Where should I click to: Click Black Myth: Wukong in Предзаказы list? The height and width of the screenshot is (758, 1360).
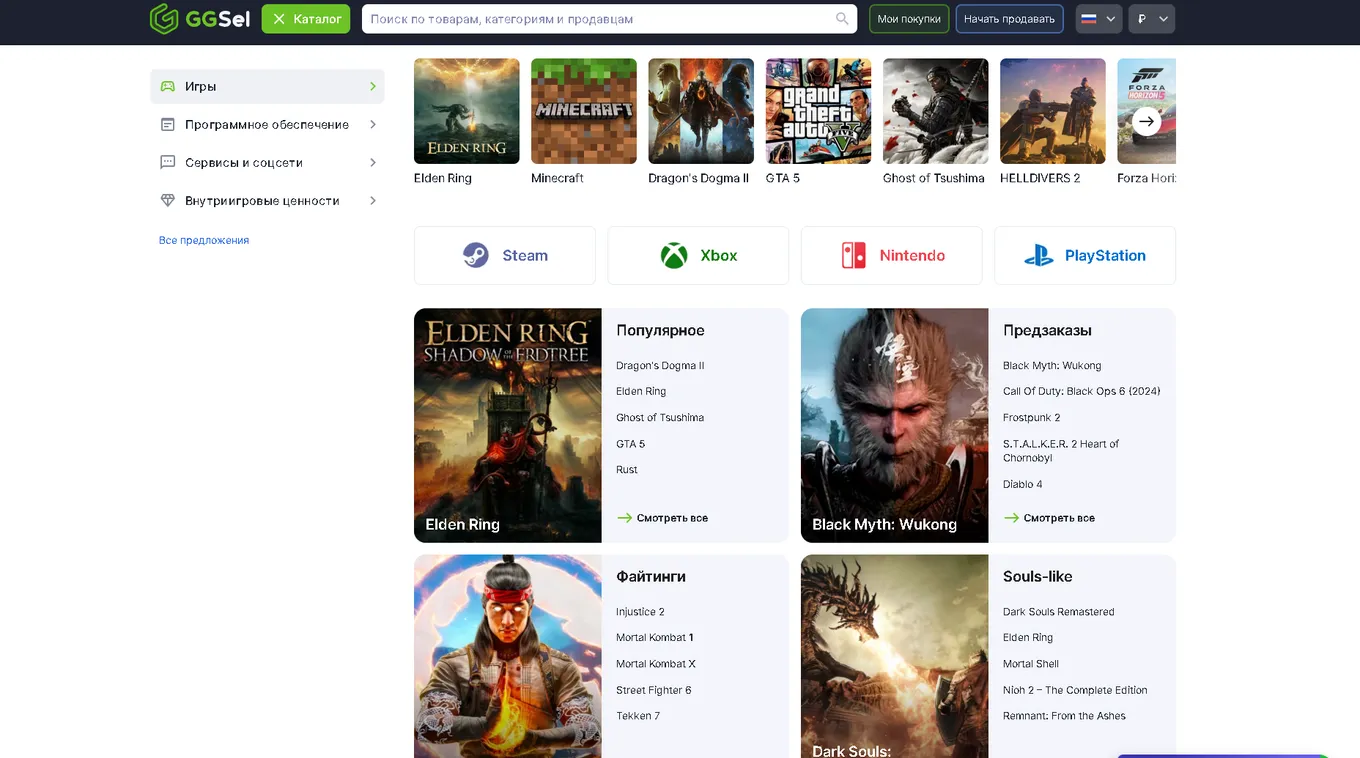pos(1052,366)
